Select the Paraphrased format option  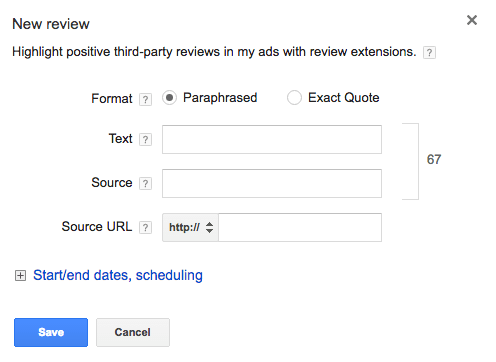point(169,98)
